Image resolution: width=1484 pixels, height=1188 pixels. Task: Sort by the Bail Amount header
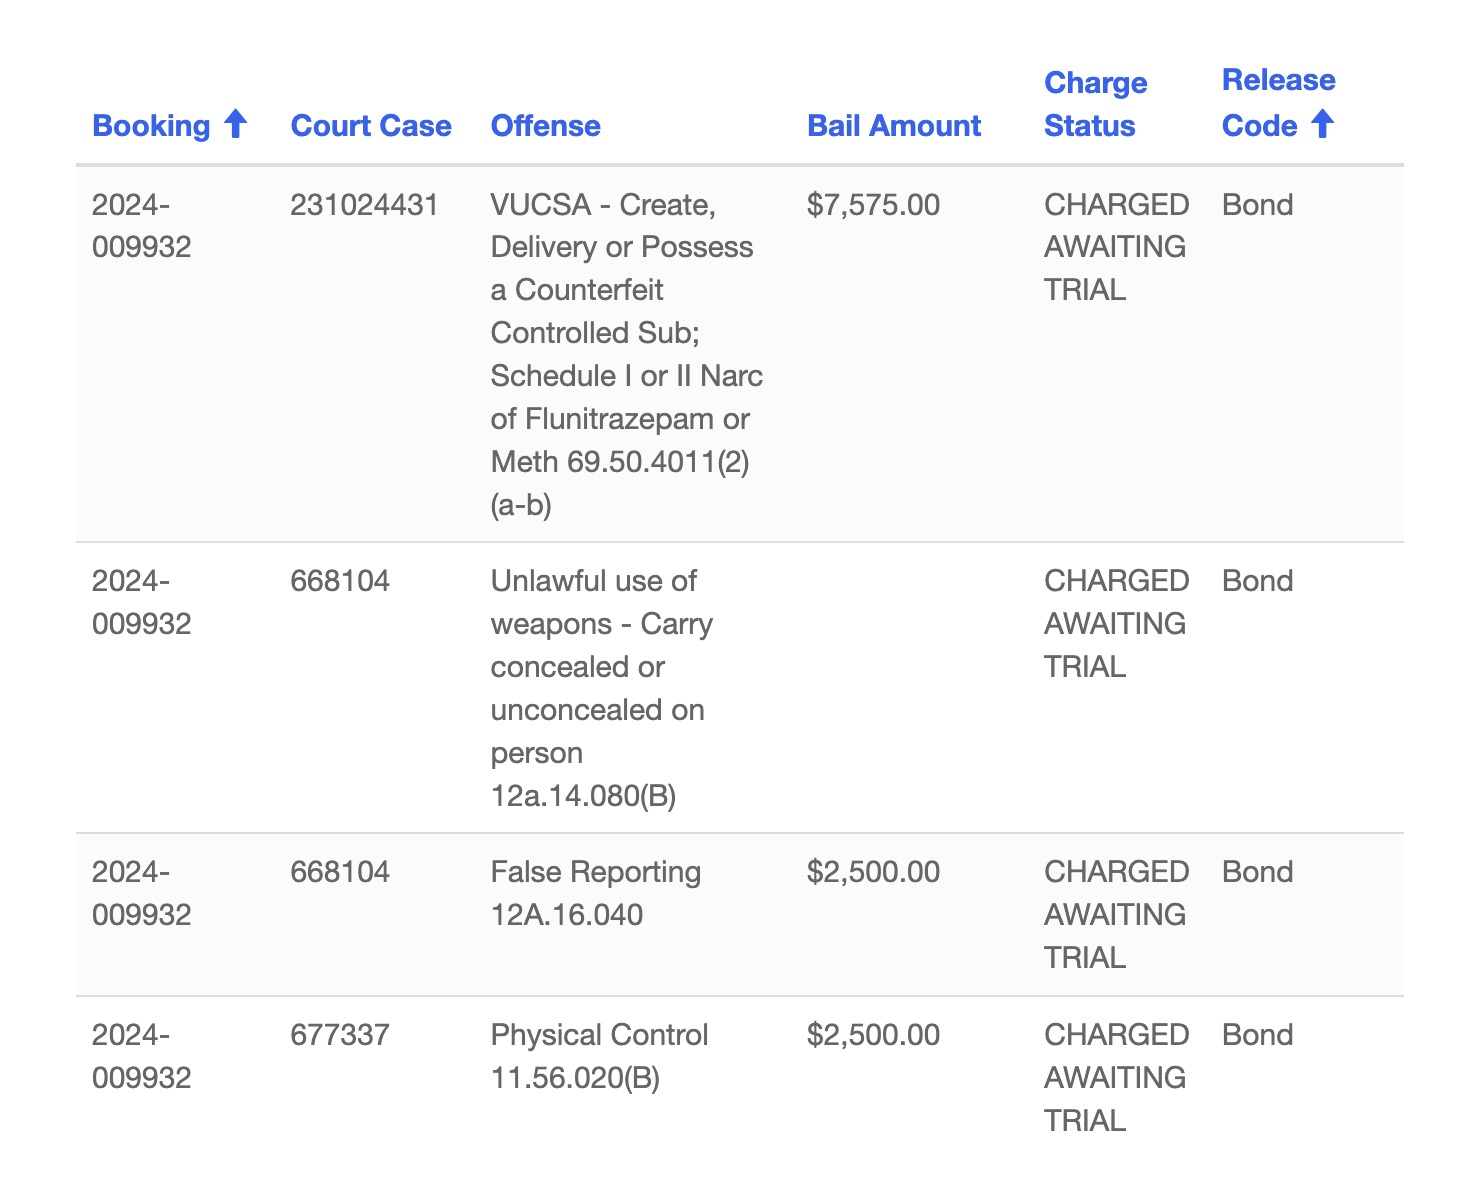(x=893, y=126)
